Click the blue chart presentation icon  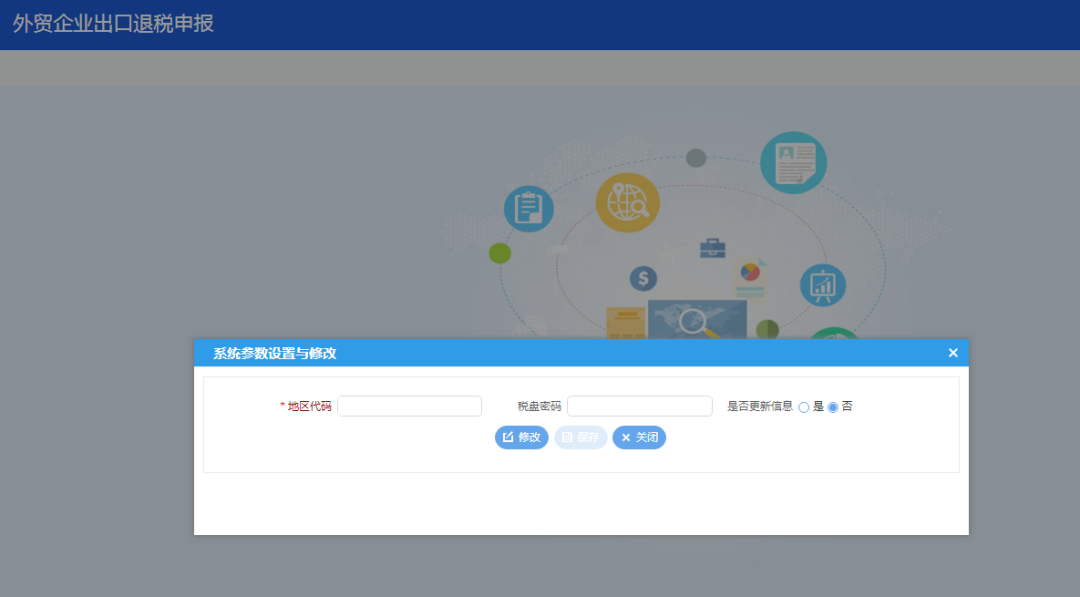[x=823, y=285]
